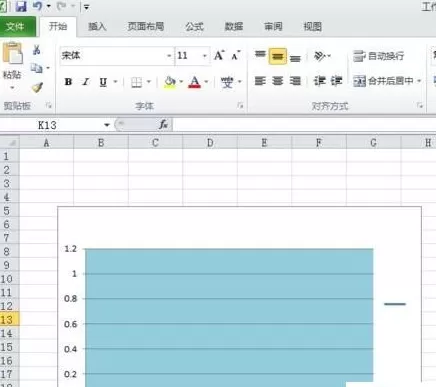Viewport: 436px width, 387px height.
Task: Apply the red font color A
Action: pyautogui.click(x=195, y=82)
